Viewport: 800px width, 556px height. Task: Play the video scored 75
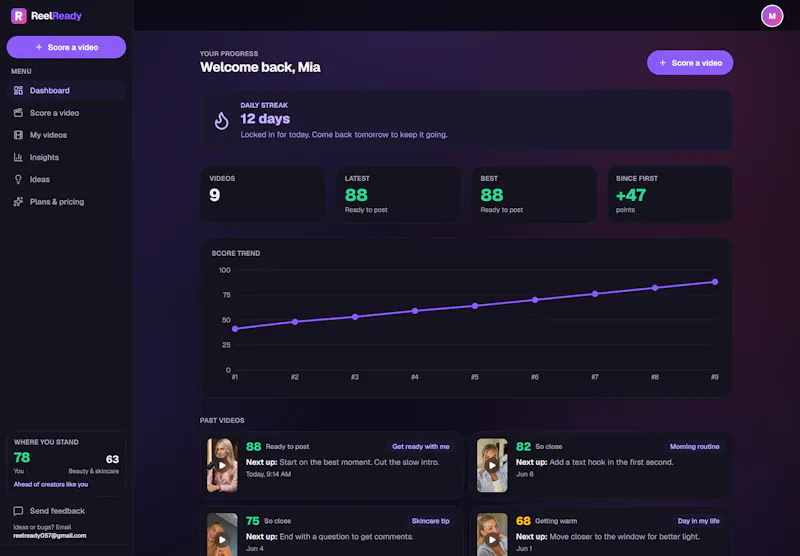(222, 539)
